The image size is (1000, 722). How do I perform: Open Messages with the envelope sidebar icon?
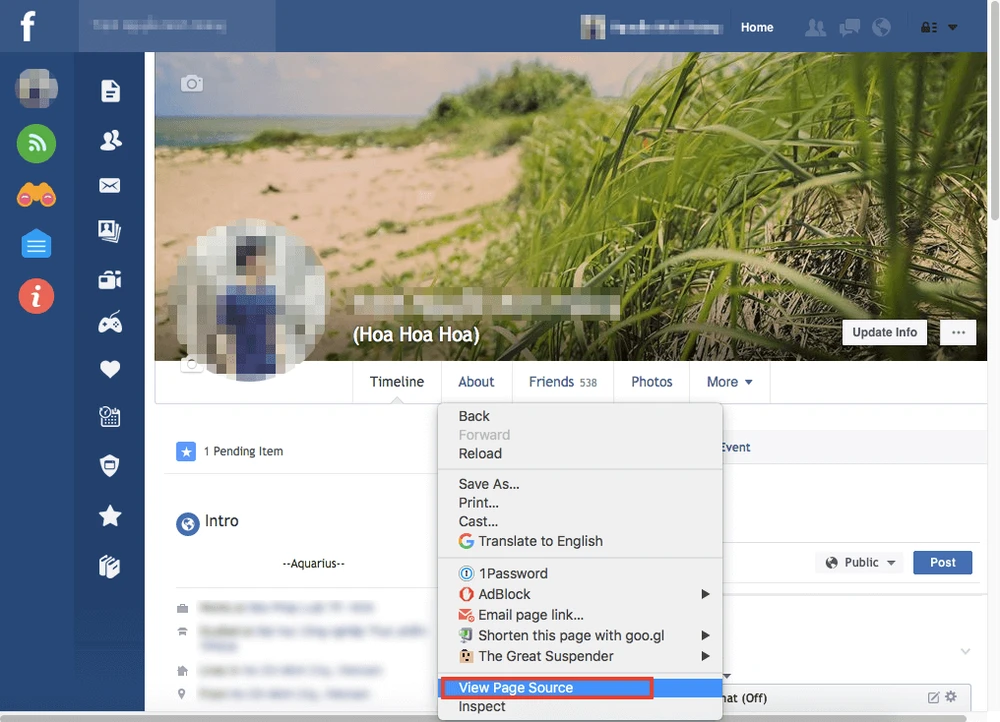[x=109, y=185]
